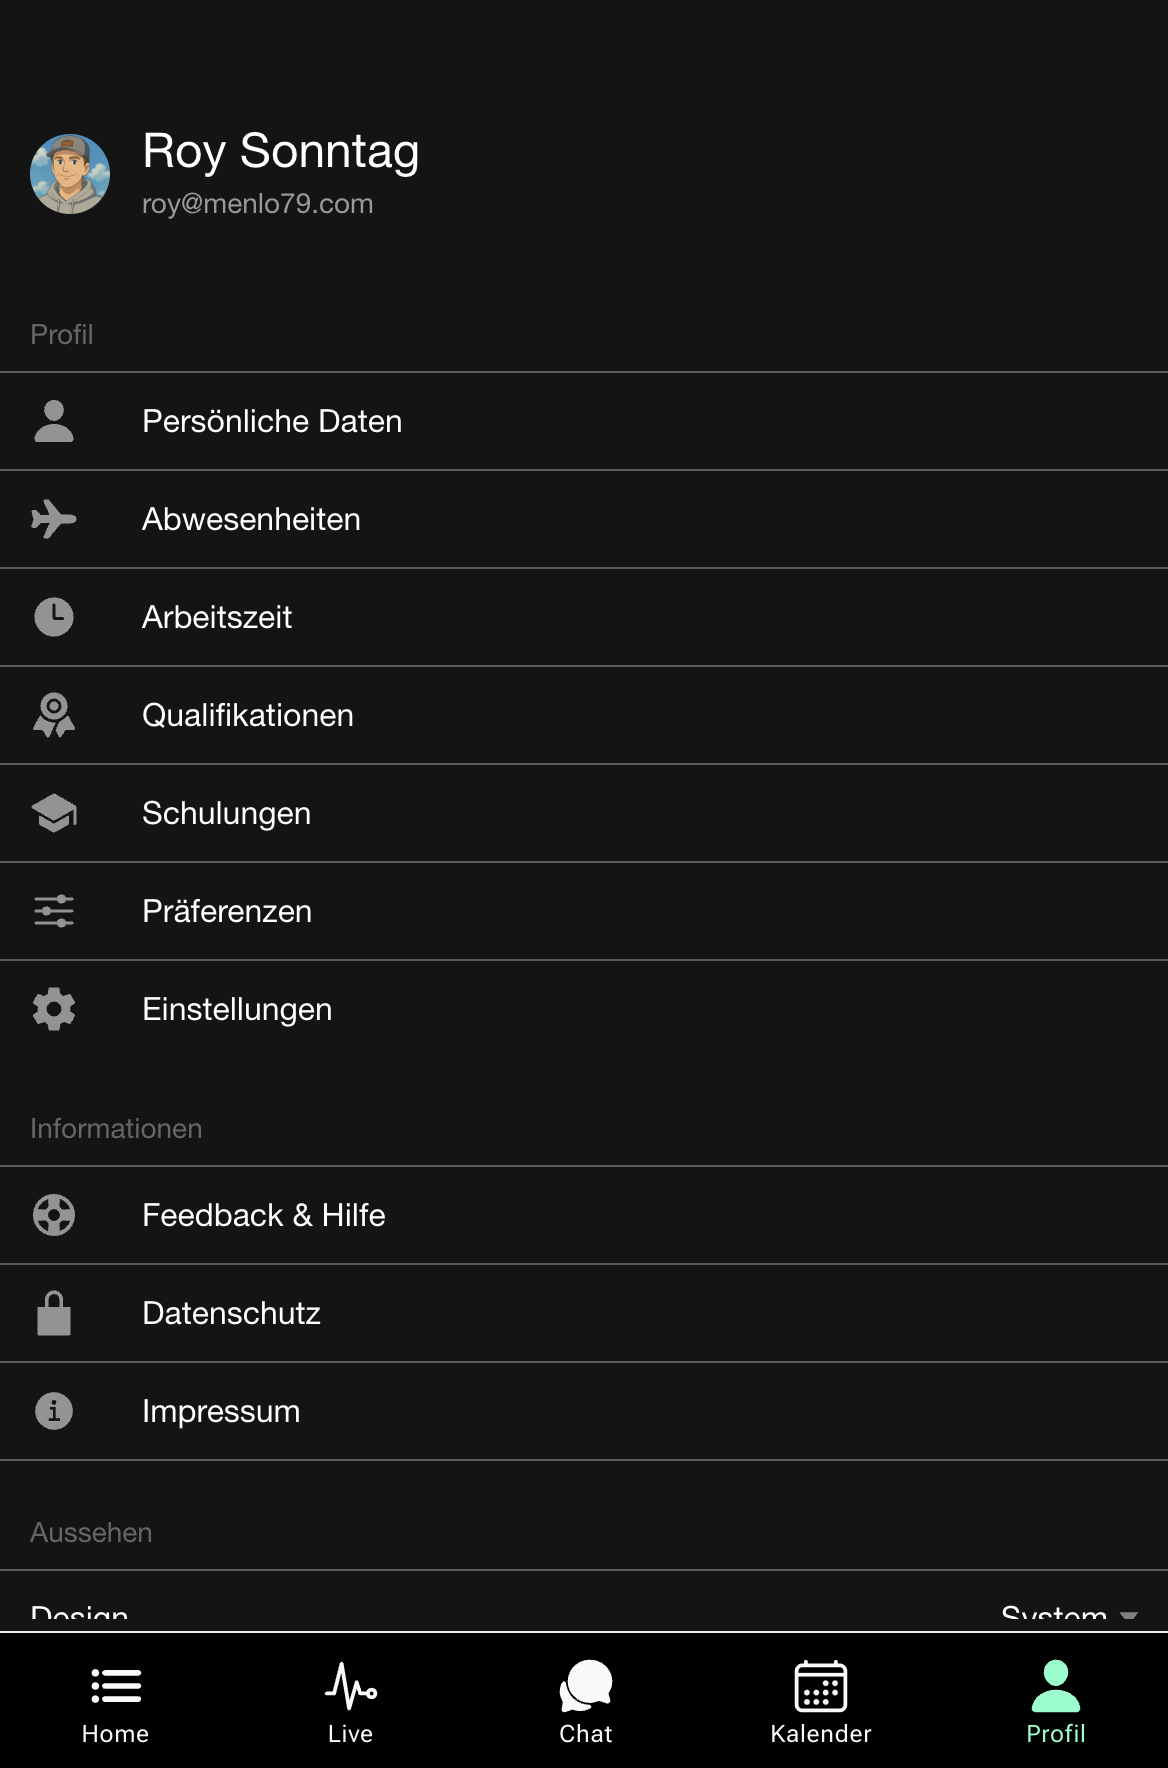The image size is (1168, 1768).
Task: Tap the lifebuoy icon for Feedback & Hilfe
Action: [54, 1215]
